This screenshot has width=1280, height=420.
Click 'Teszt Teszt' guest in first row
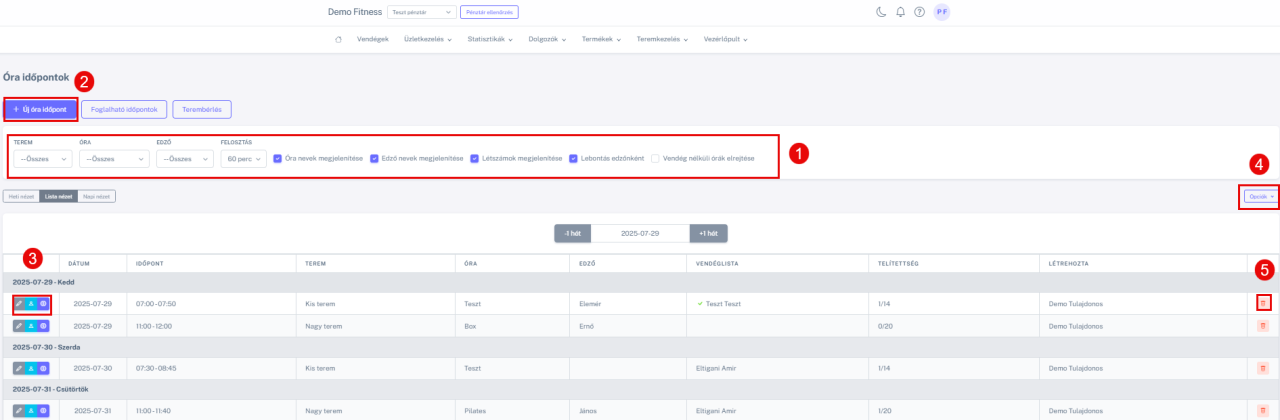click(x=722, y=303)
